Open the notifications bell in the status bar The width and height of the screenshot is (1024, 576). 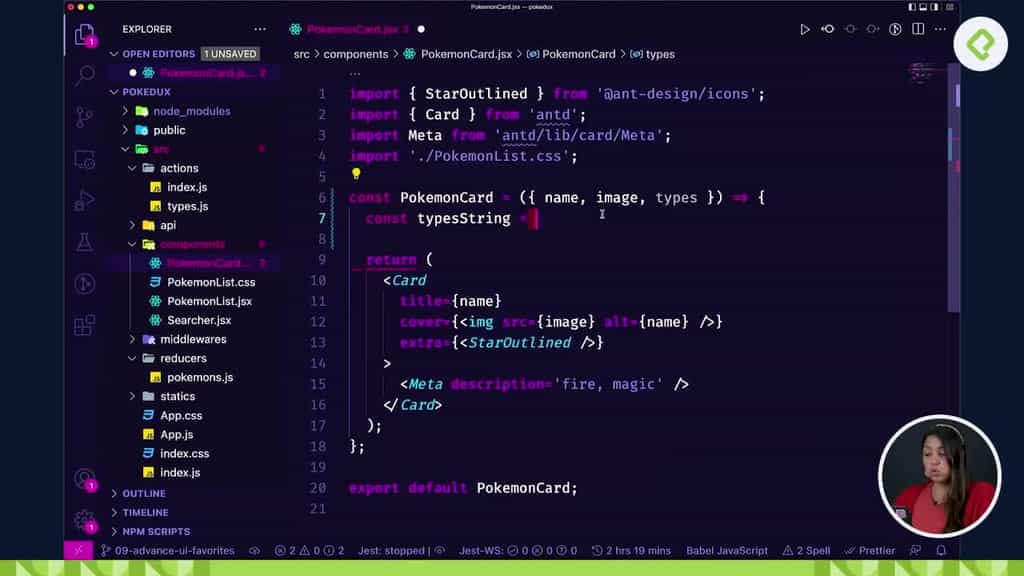pos(940,549)
